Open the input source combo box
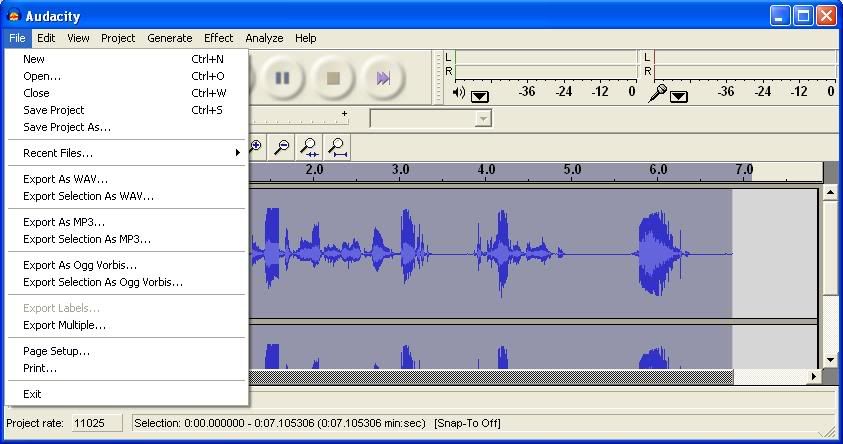Screen dimensions: 843x444 point(430,118)
